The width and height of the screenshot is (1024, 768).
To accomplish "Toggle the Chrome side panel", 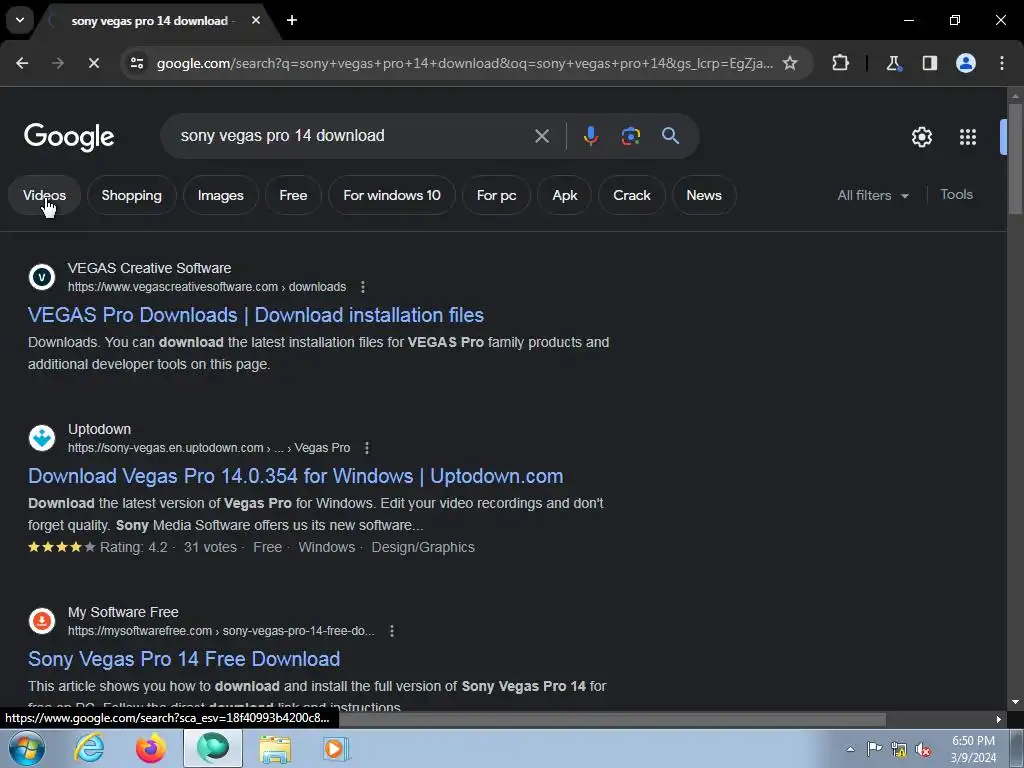I will [x=929, y=63].
